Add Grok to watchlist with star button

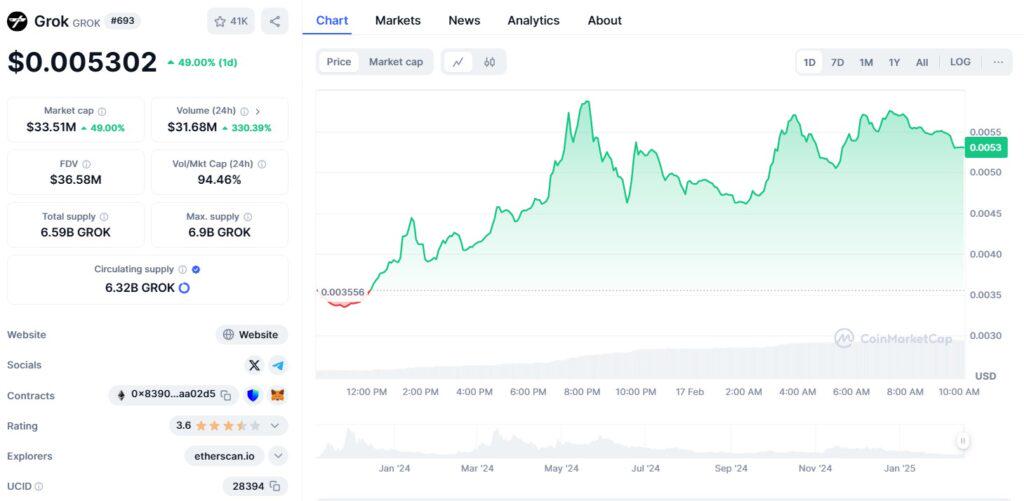(231, 21)
